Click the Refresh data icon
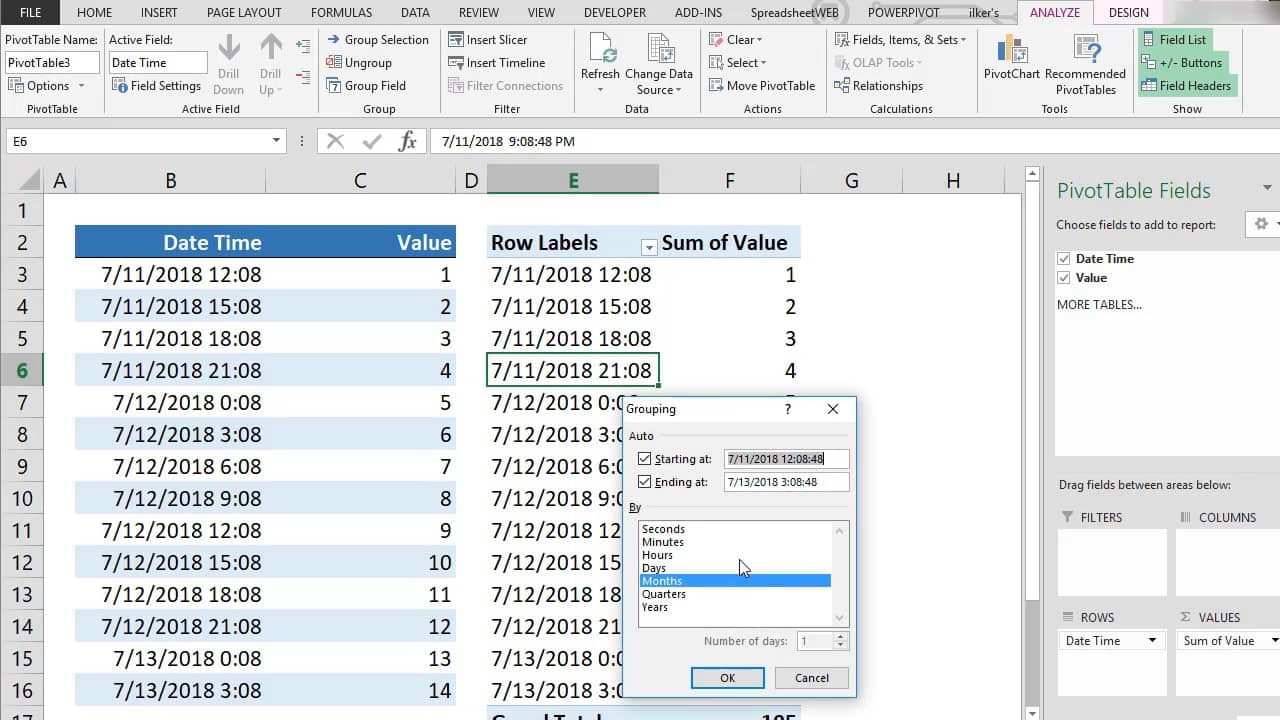 coord(600,50)
